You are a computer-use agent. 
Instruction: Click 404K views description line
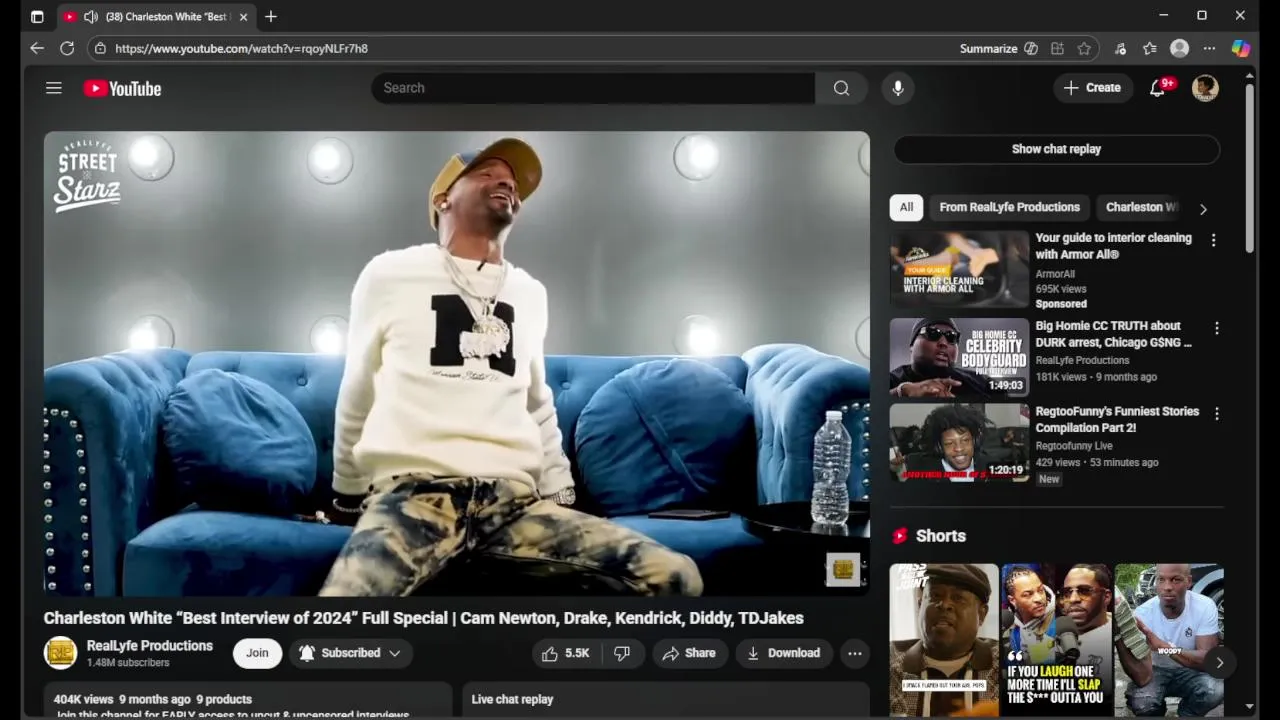click(x=153, y=699)
